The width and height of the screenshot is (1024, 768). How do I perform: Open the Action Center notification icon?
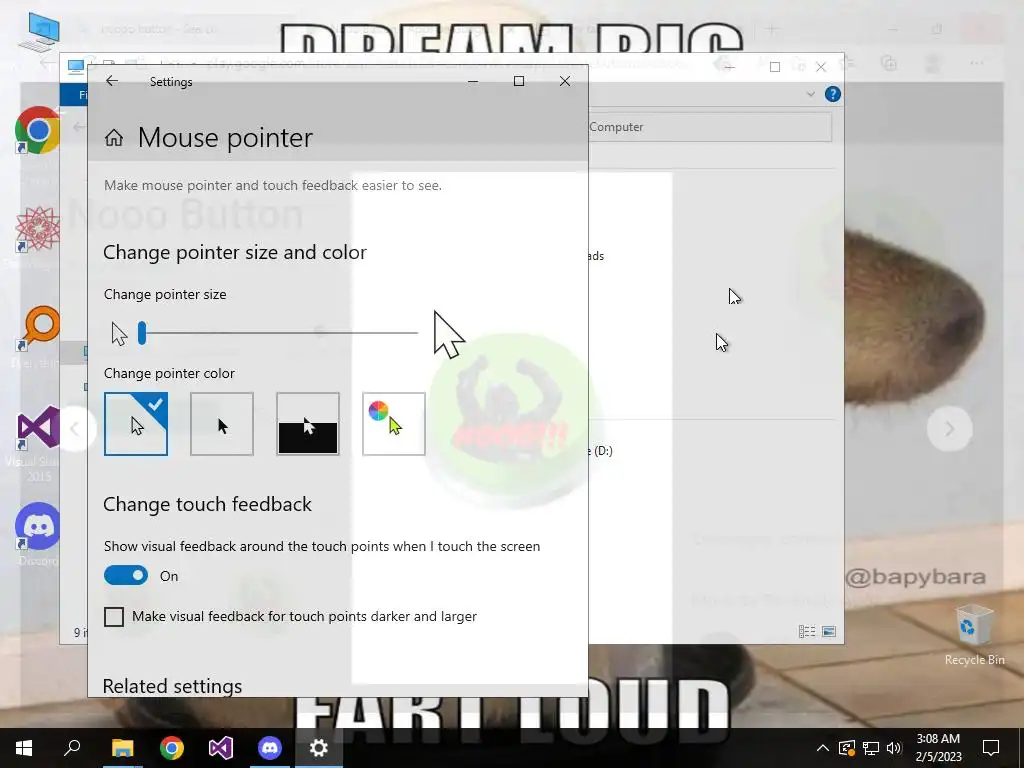coord(991,748)
